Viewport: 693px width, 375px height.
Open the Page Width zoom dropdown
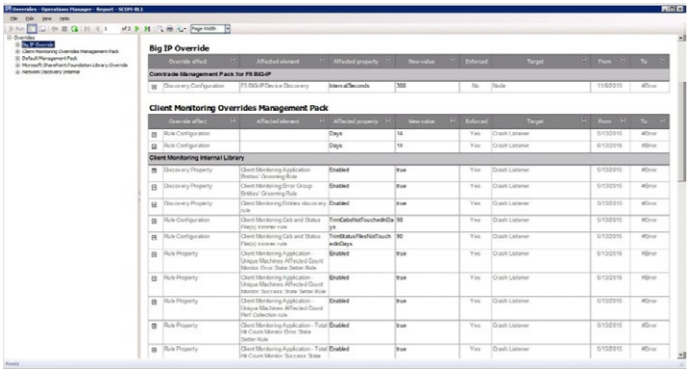(x=227, y=29)
